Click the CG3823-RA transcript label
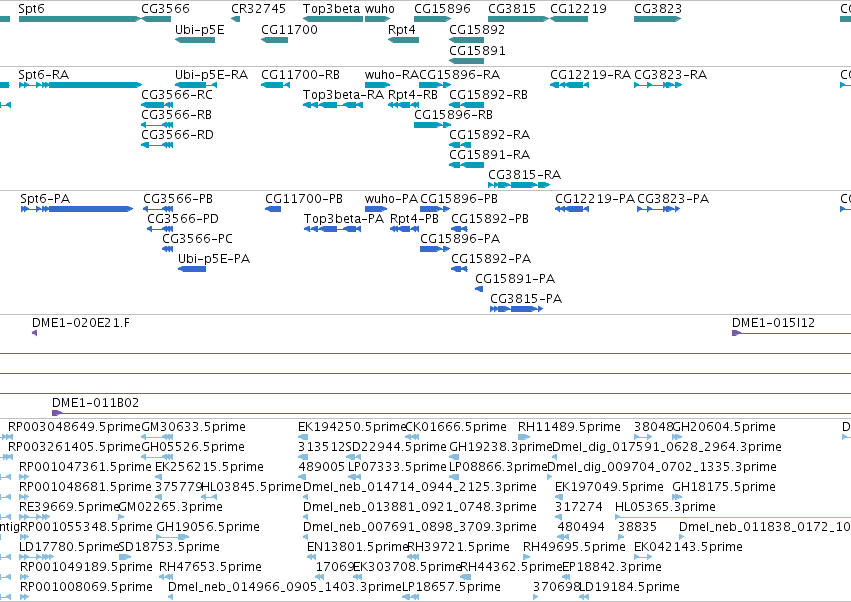 click(x=670, y=74)
